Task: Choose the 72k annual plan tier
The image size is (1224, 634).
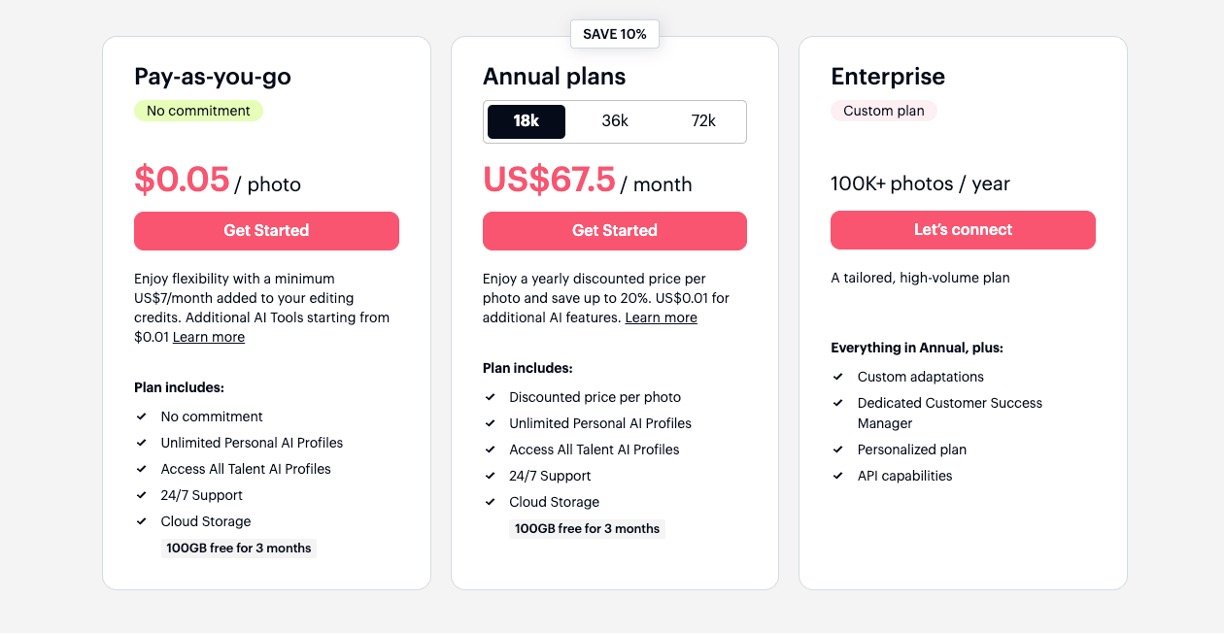Action: 703,121
